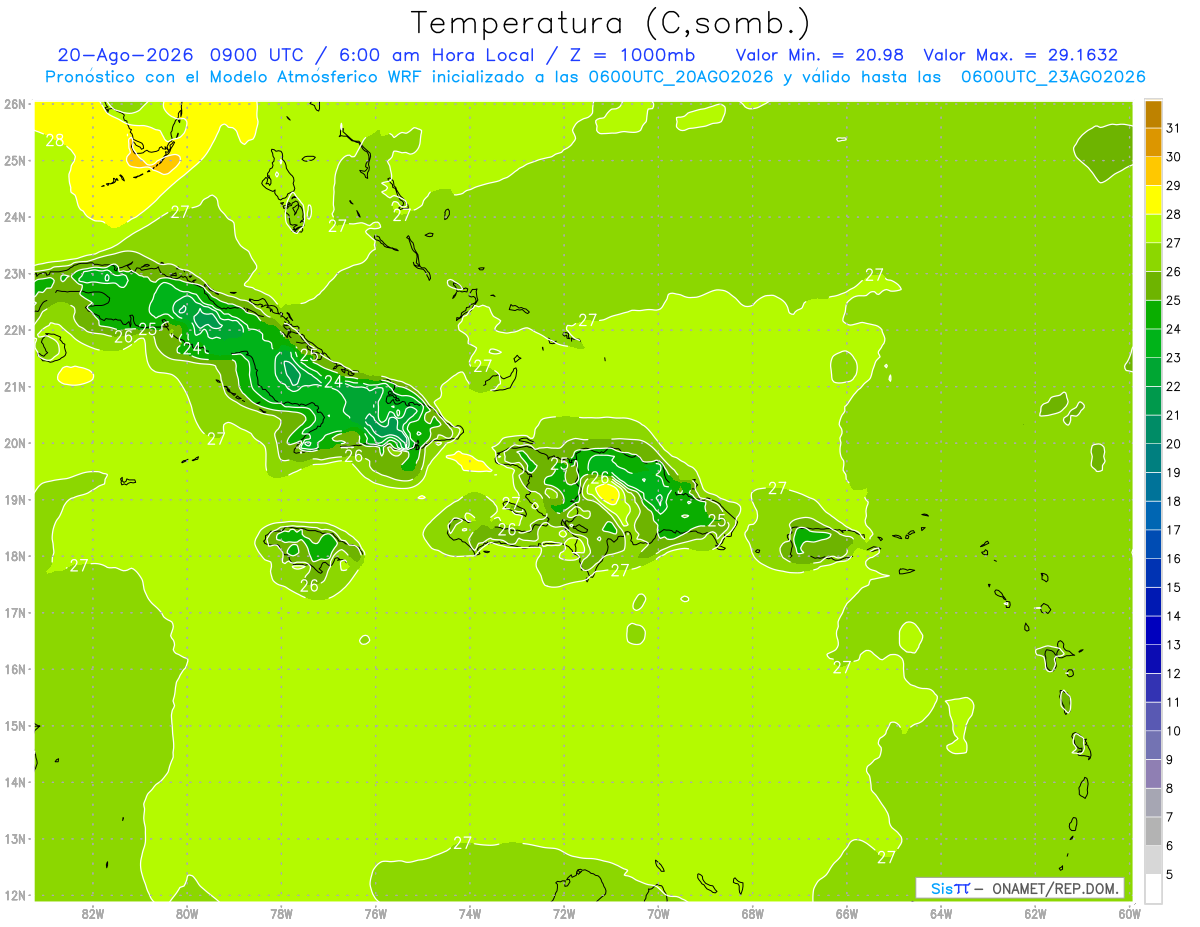Click the color bar label '31'
1200x927 pixels.
[1174, 128]
